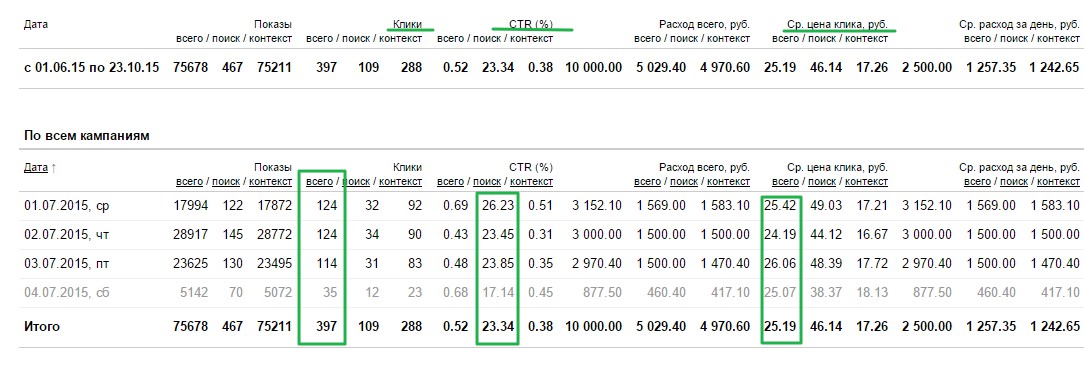Select the date row '03.07.2015, пт'
This screenshot has height=366, width=1084.
(66, 264)
